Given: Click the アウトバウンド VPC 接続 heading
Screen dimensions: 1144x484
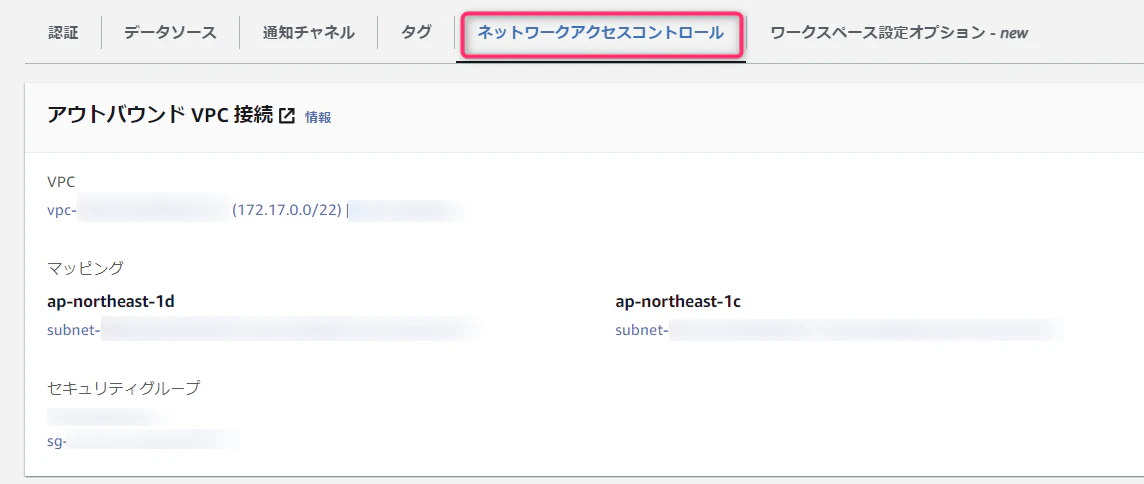Looking at the screenshot, I should click(x=161, y=115).
